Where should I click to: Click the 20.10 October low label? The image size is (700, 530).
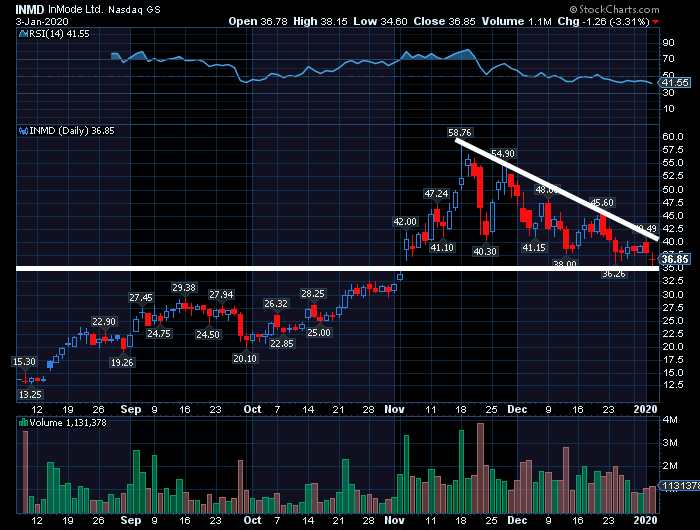(245, 358)
